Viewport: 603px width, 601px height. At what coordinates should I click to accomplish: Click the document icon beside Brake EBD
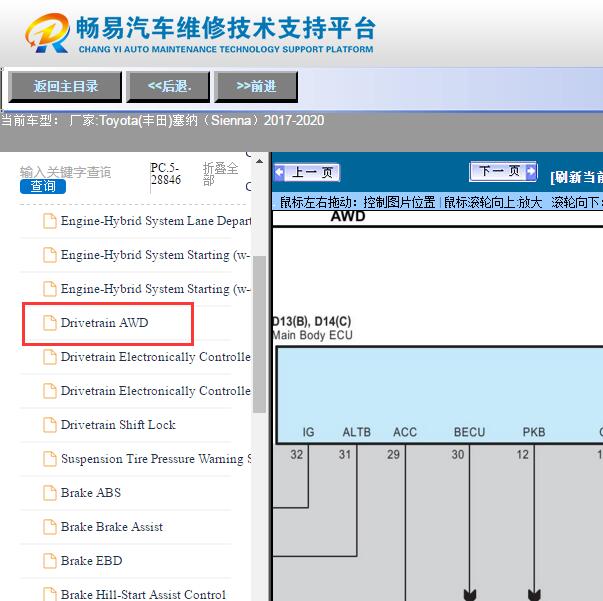[x=50, y=561]
